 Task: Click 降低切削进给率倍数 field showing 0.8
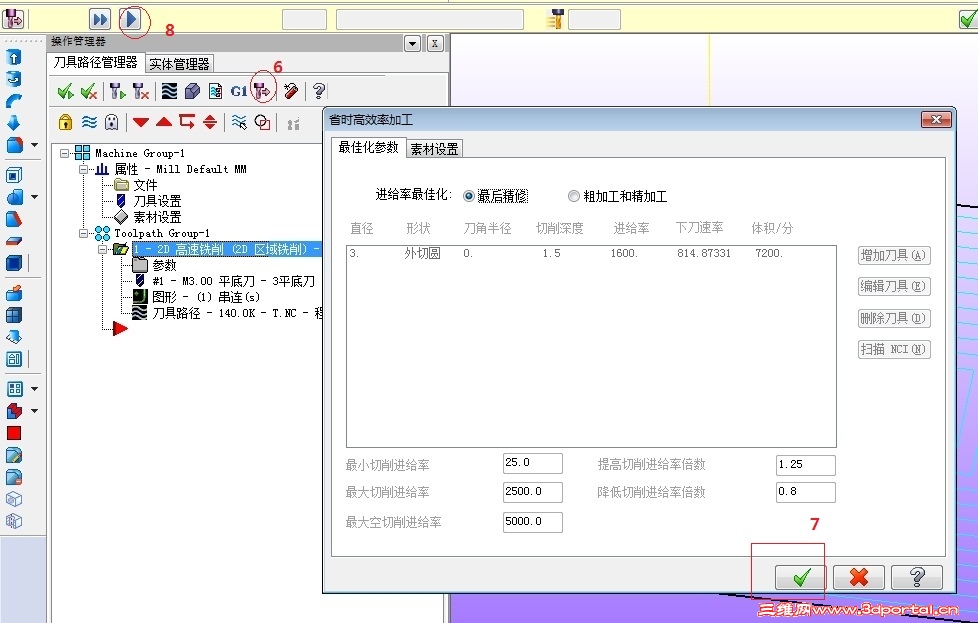coord(806,492)
